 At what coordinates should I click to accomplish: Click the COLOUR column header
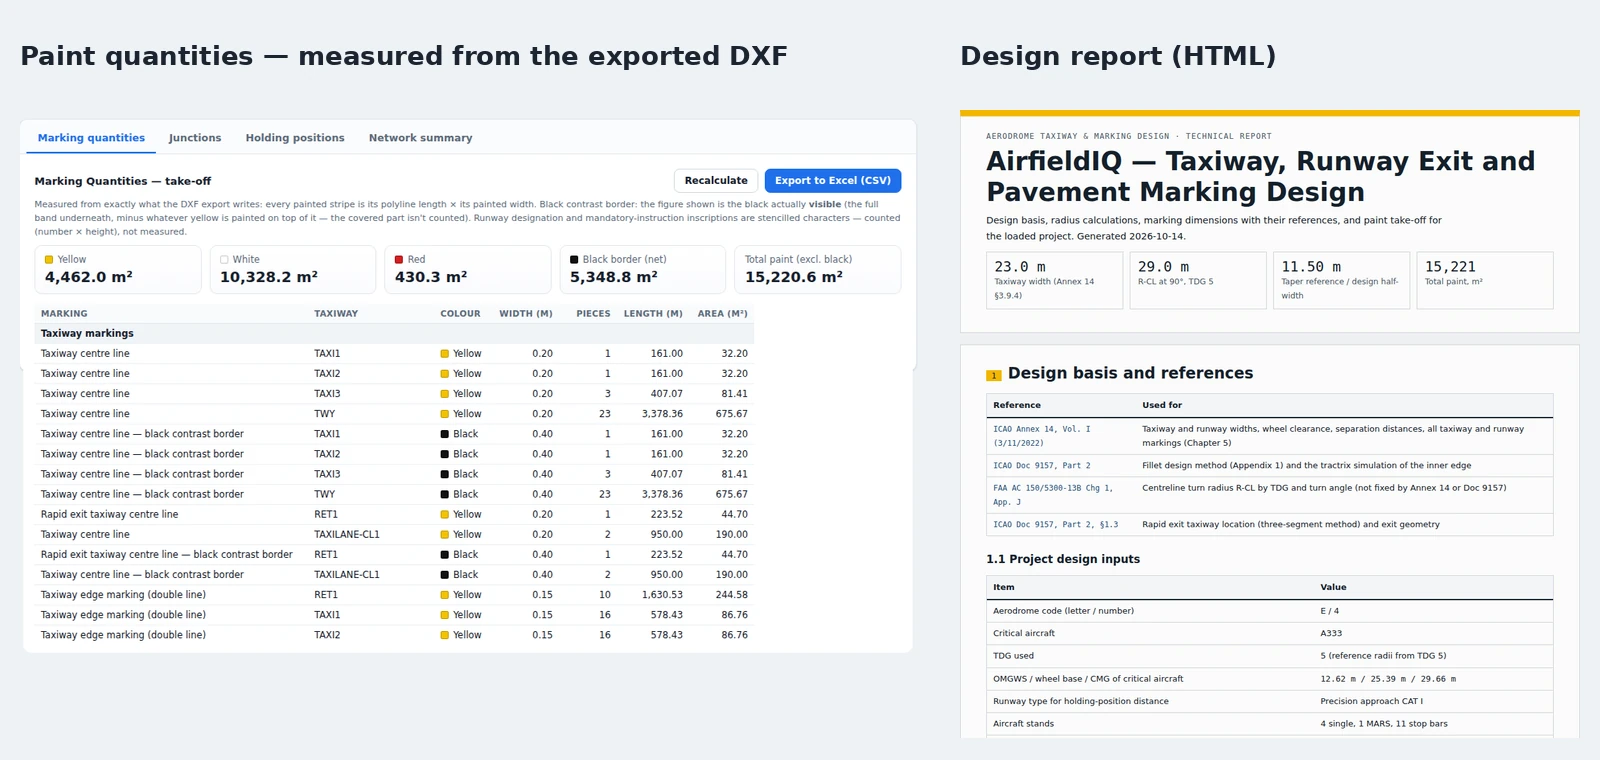tap(460, 314)
